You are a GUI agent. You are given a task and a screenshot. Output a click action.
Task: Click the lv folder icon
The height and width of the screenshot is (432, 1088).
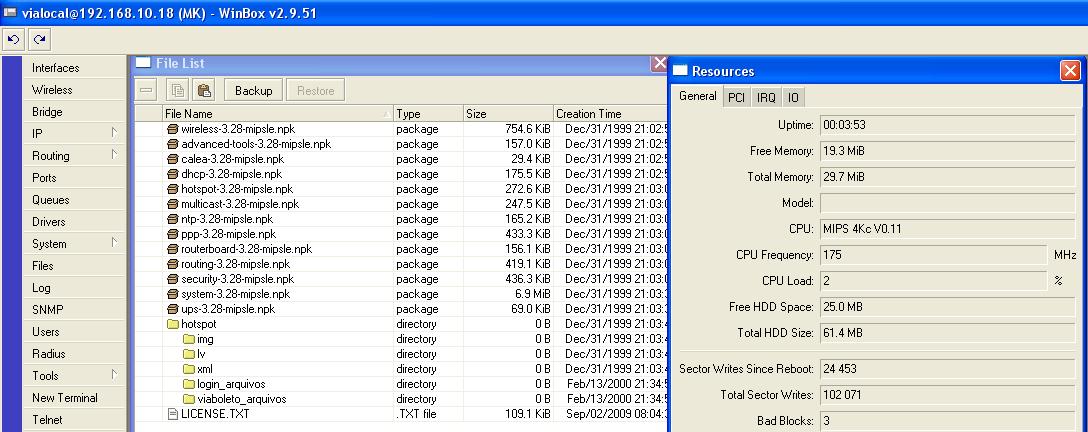tap(189, 354)
